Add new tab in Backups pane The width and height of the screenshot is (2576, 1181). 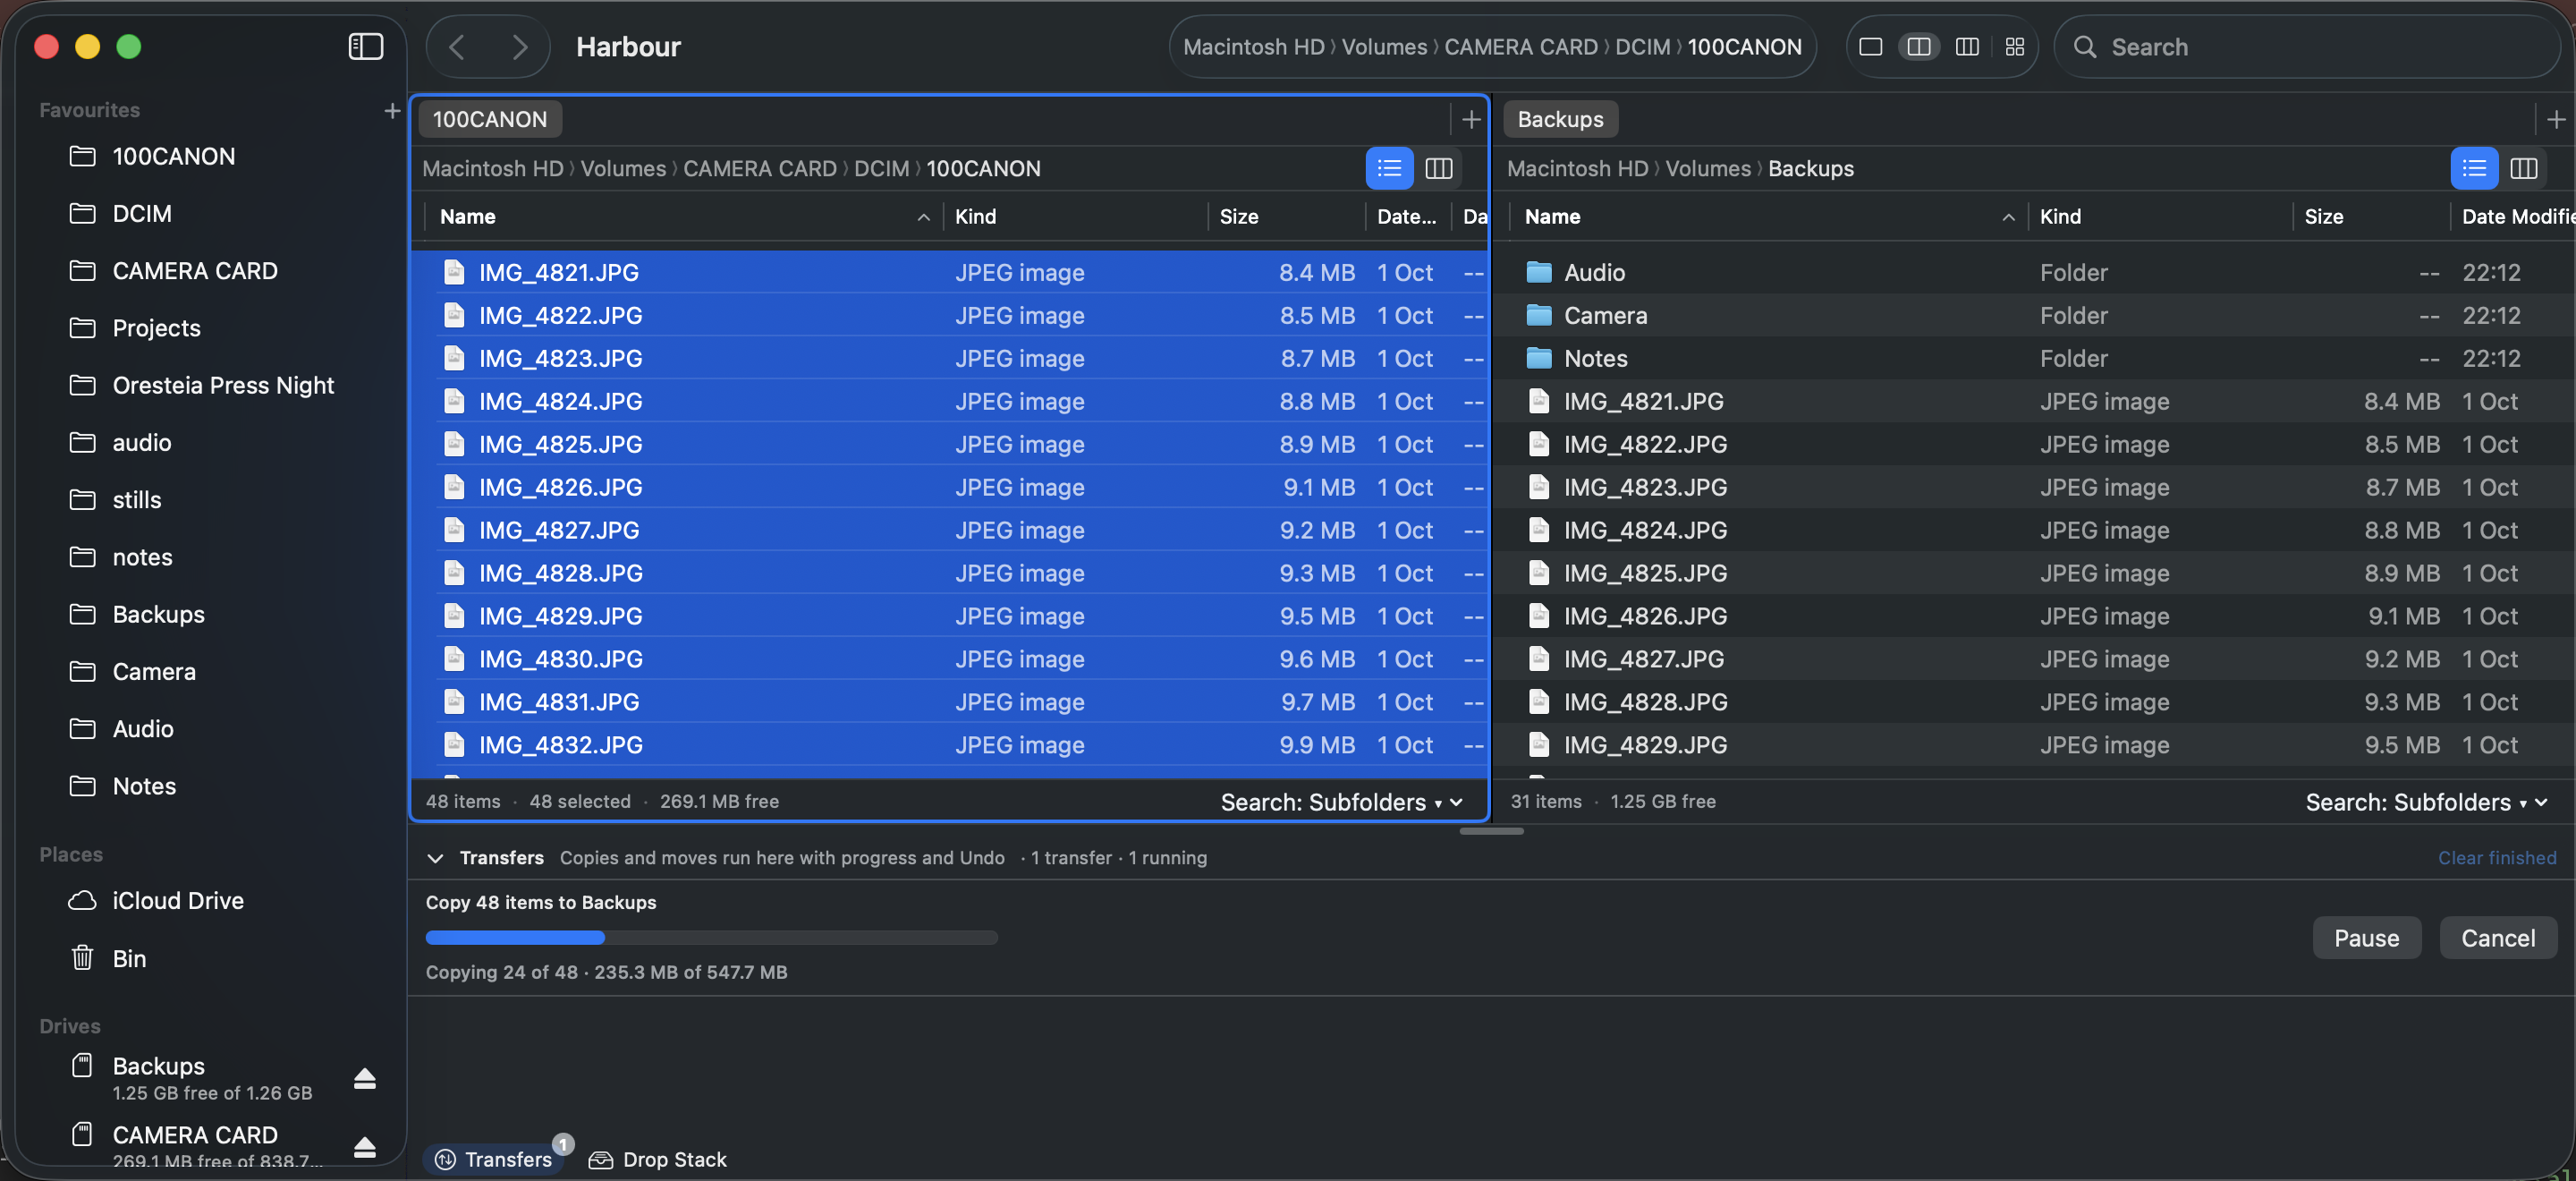(2555, 120)
